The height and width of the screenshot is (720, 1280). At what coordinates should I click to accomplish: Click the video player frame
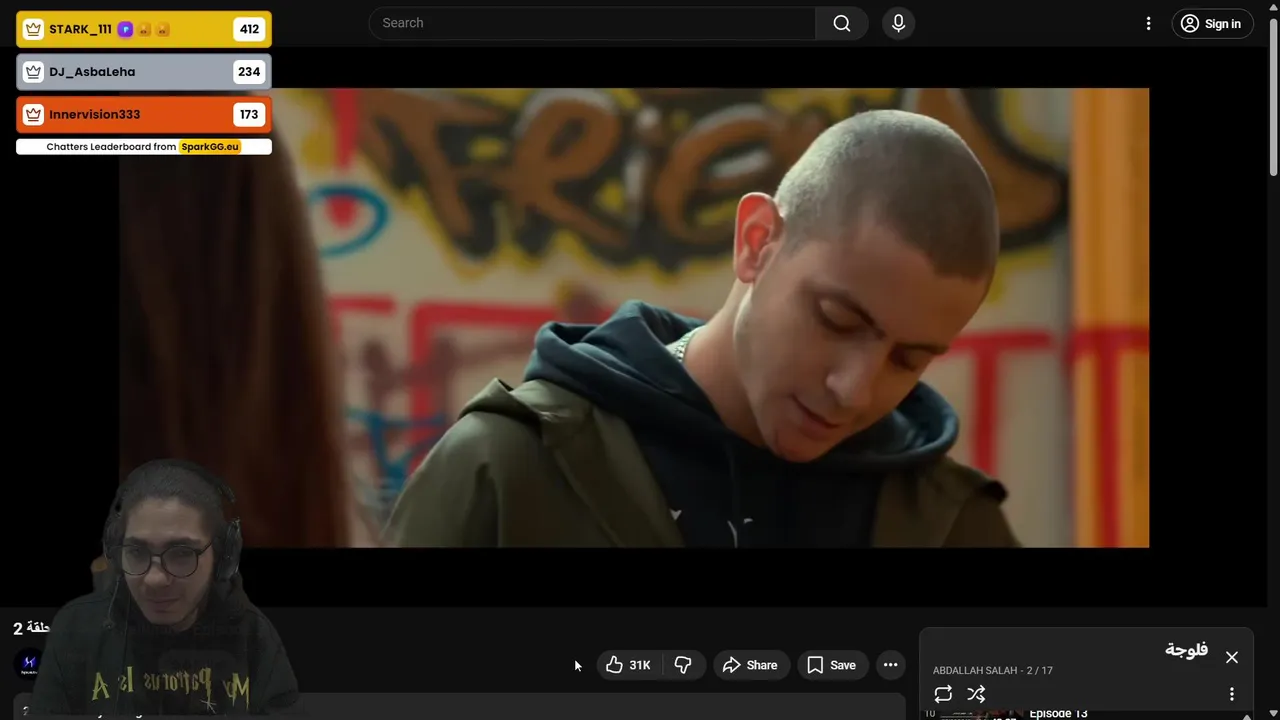pos(634,318)
